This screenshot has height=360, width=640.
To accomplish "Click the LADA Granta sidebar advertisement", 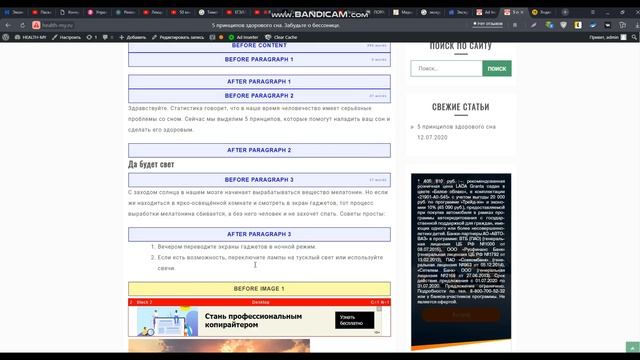I will click(x=461, y=261).
